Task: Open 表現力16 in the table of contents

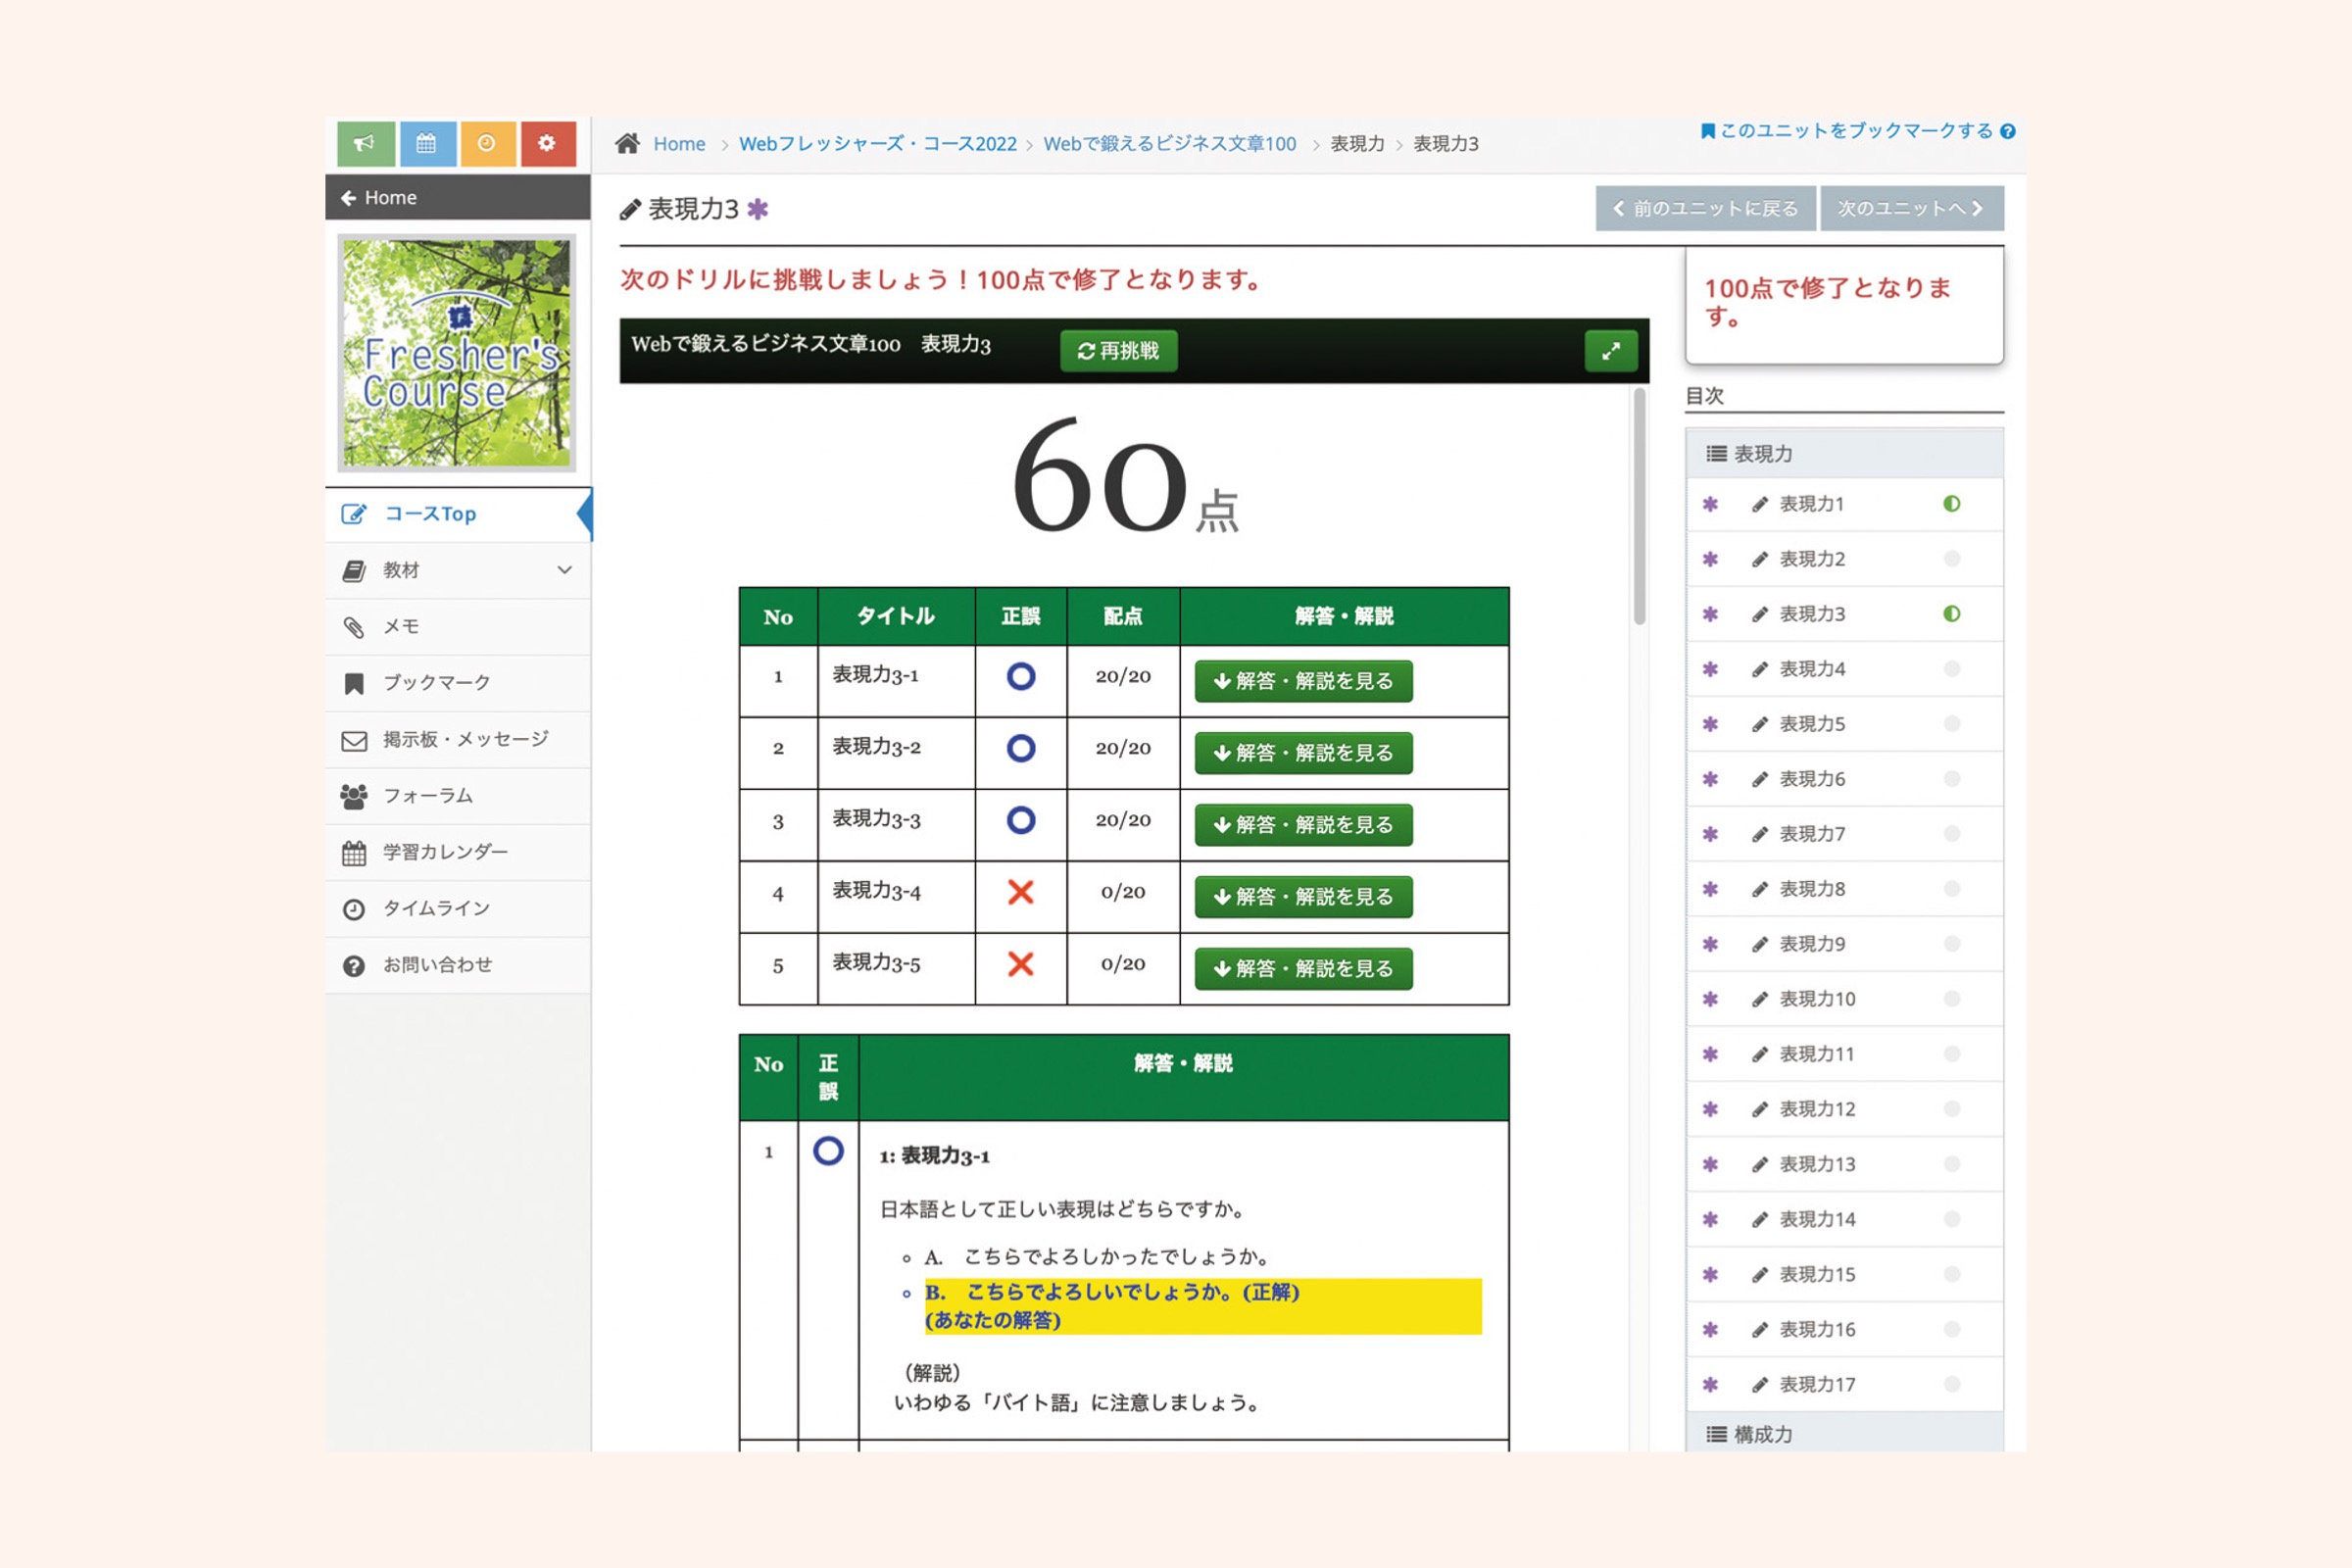Action: (1844, 1329)
